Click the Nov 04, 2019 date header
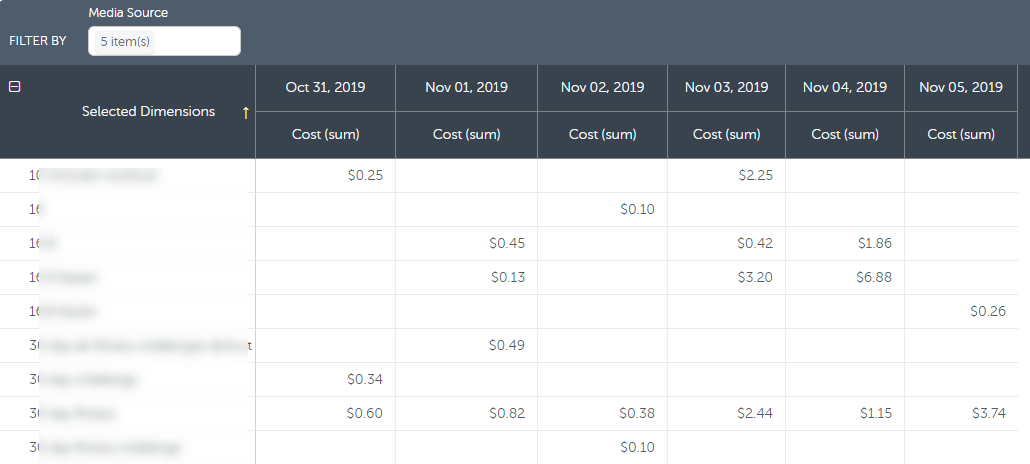 coord(845,88)
